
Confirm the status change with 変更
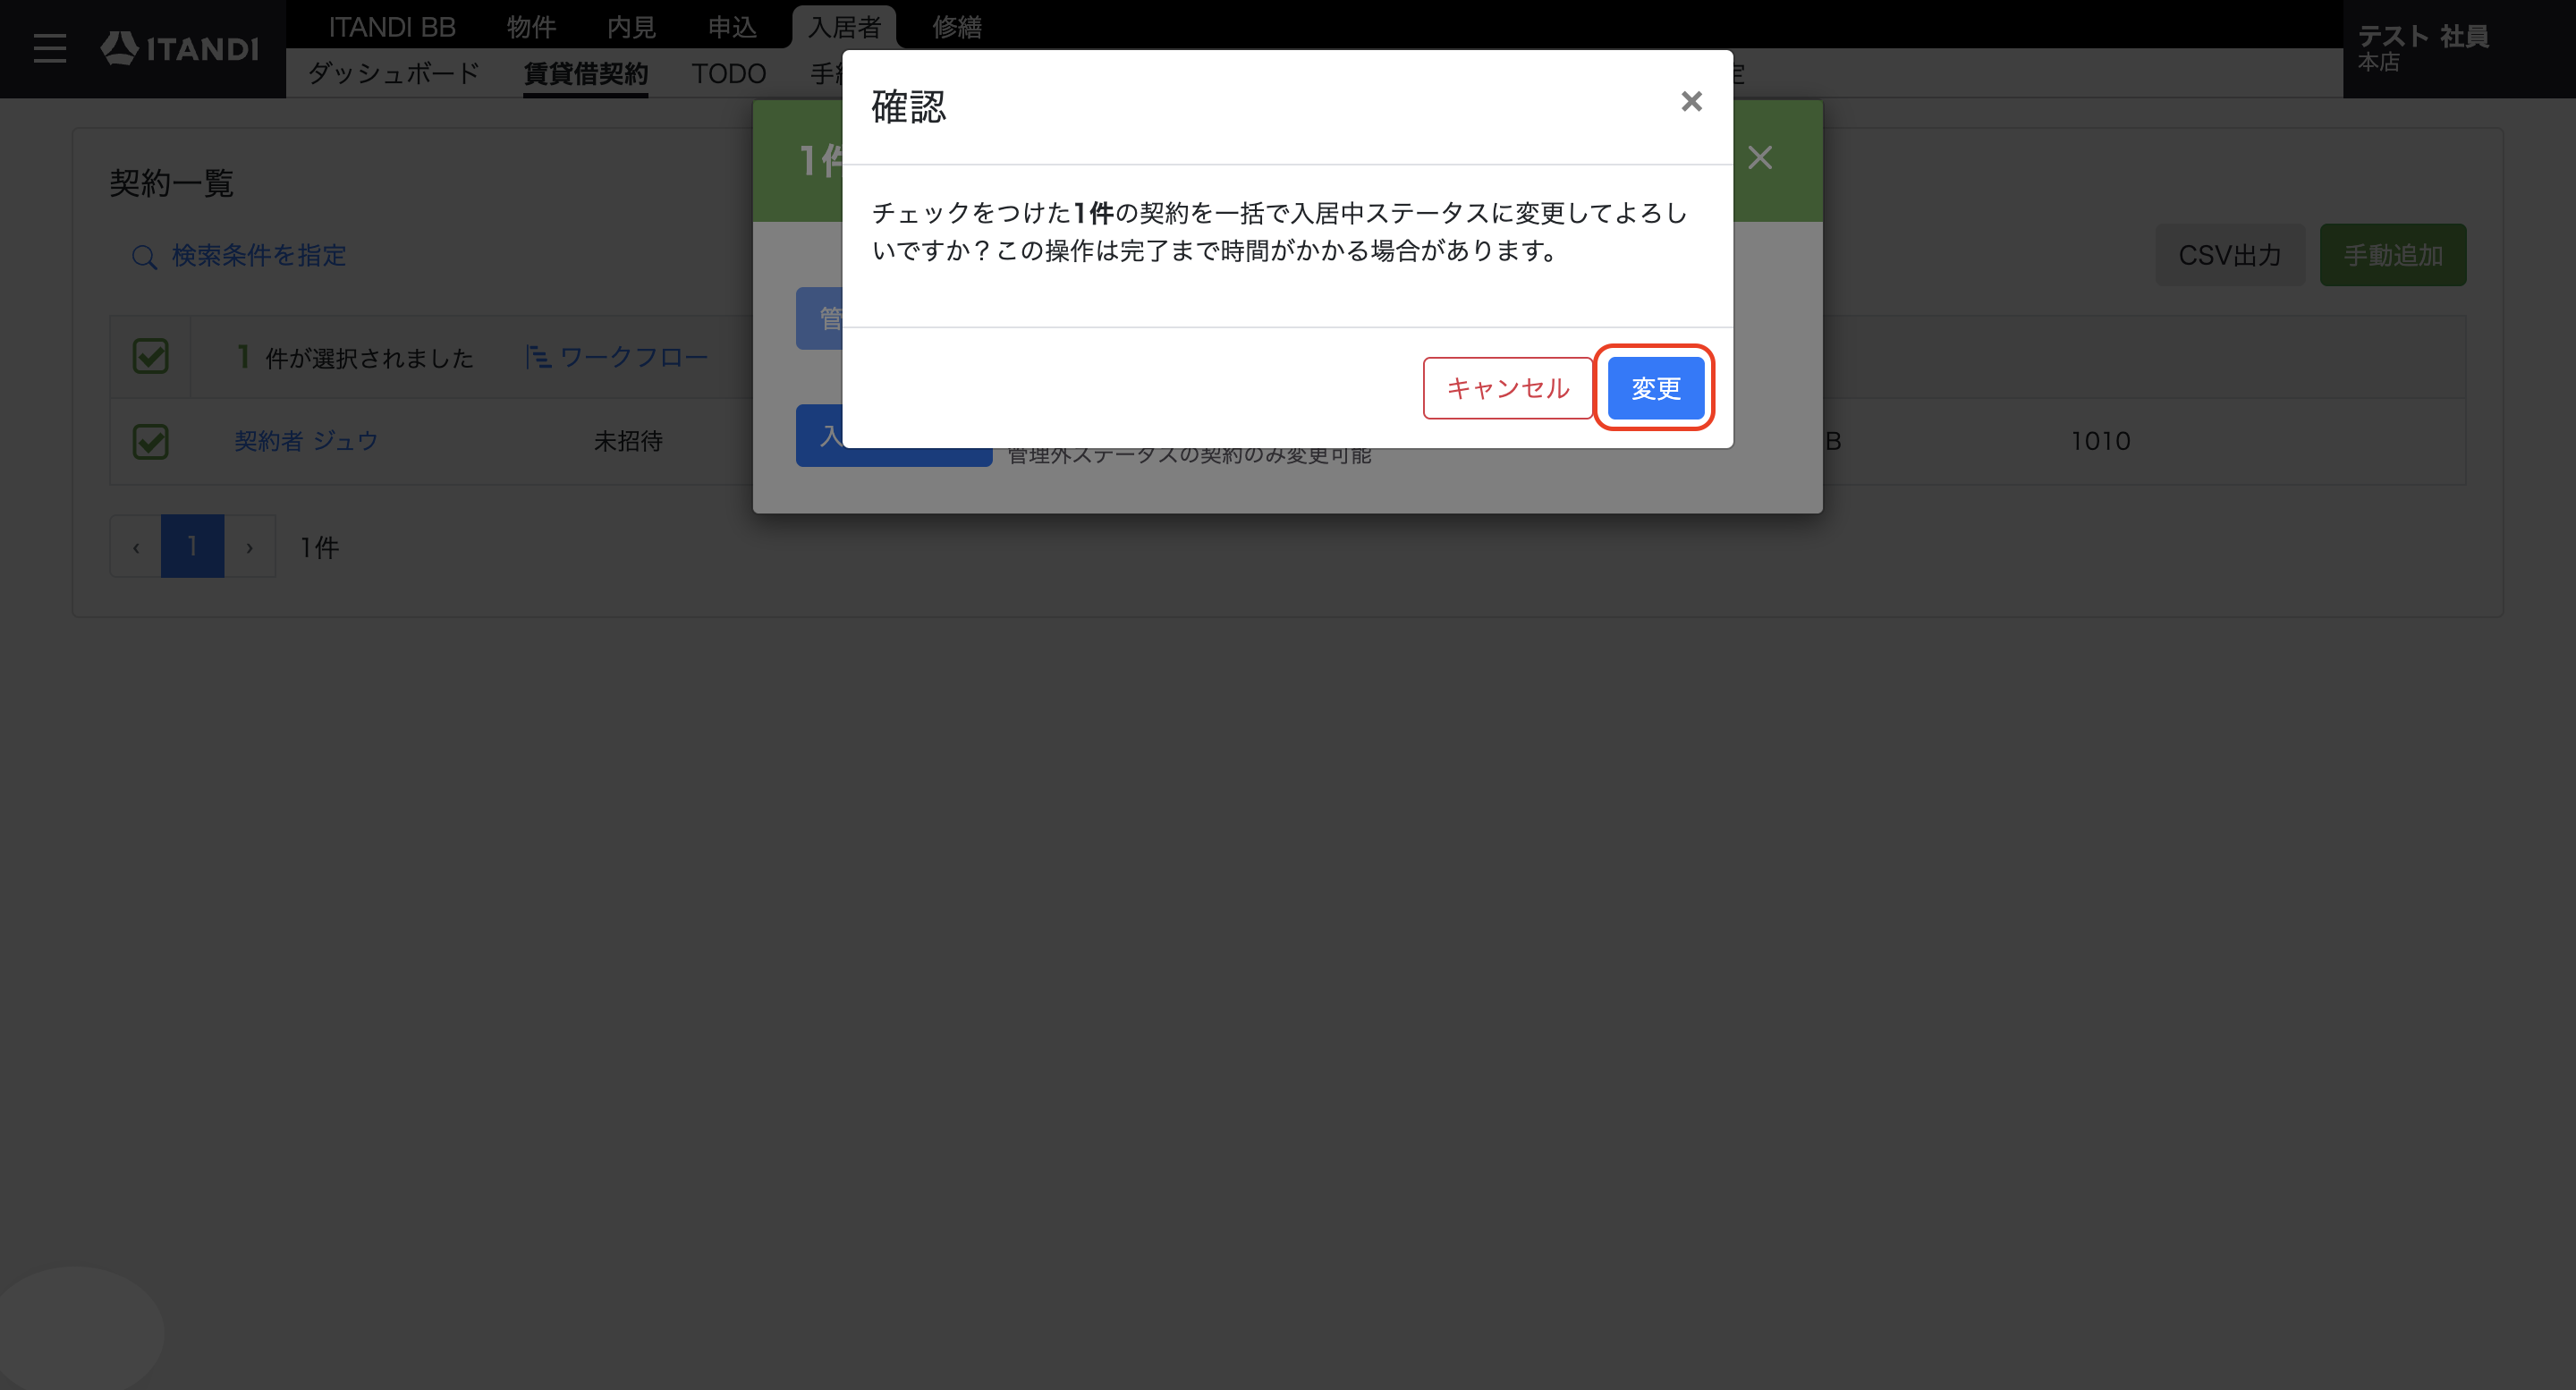pyautogui.click(x=1655, y=388)
